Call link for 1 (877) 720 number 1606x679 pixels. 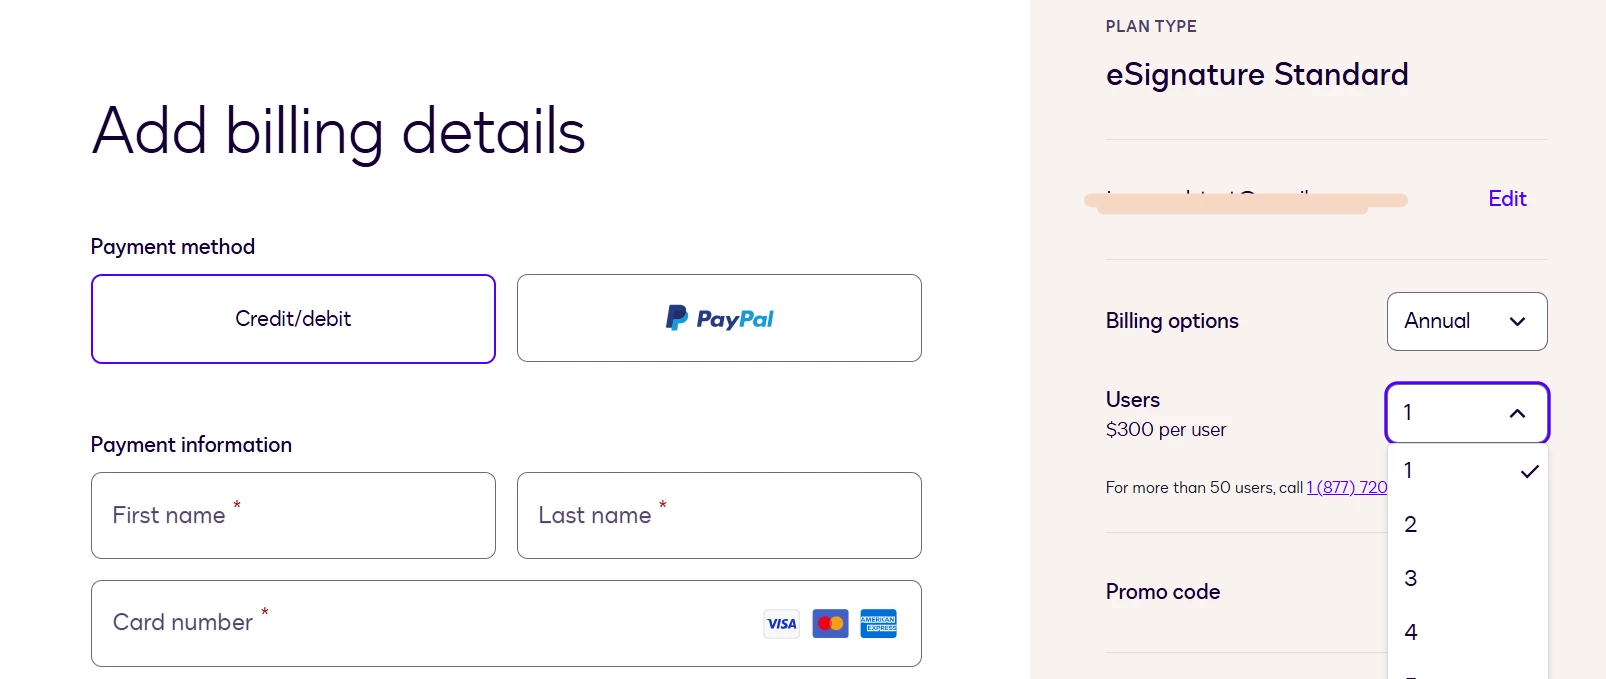[x=1346, y=487]
